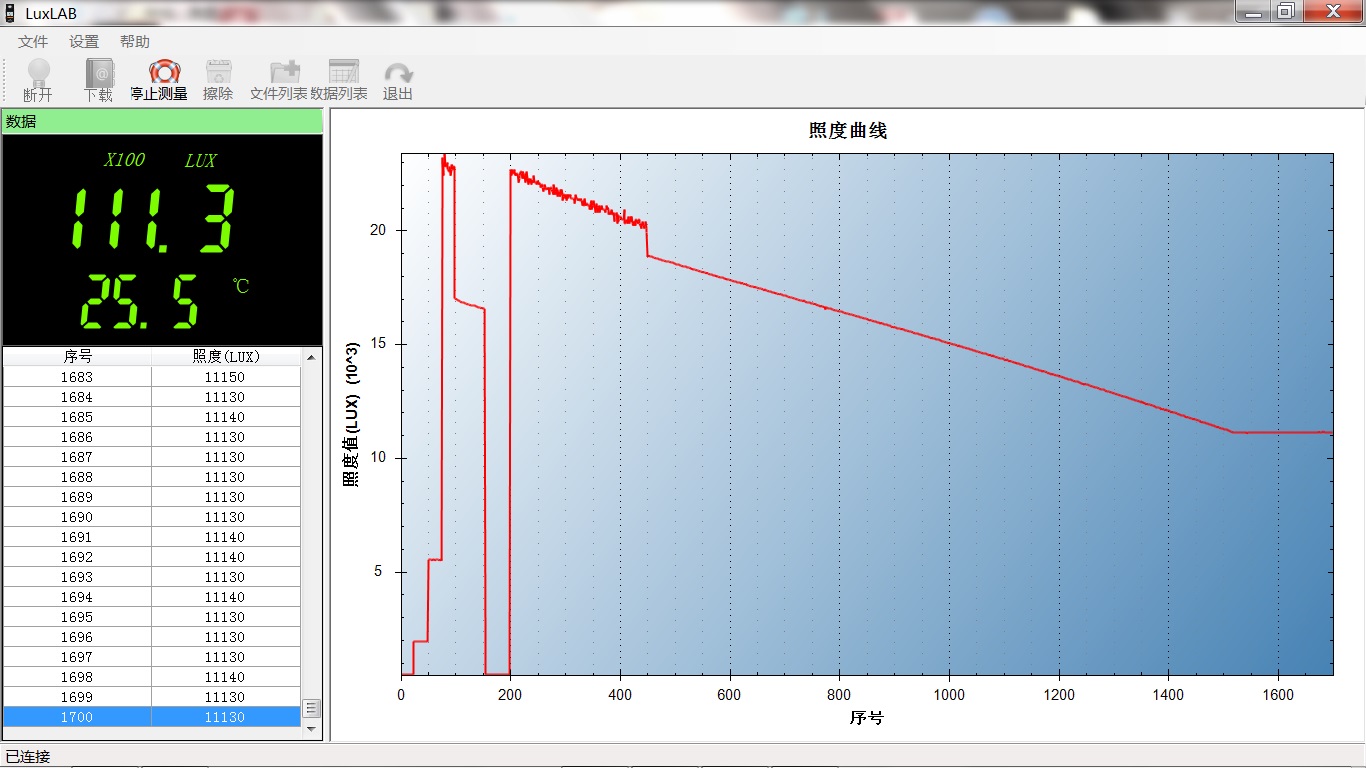Click the data table scrollbar thumb
The width and height of the screenshot is (1366, 768).
coord(311,709)
